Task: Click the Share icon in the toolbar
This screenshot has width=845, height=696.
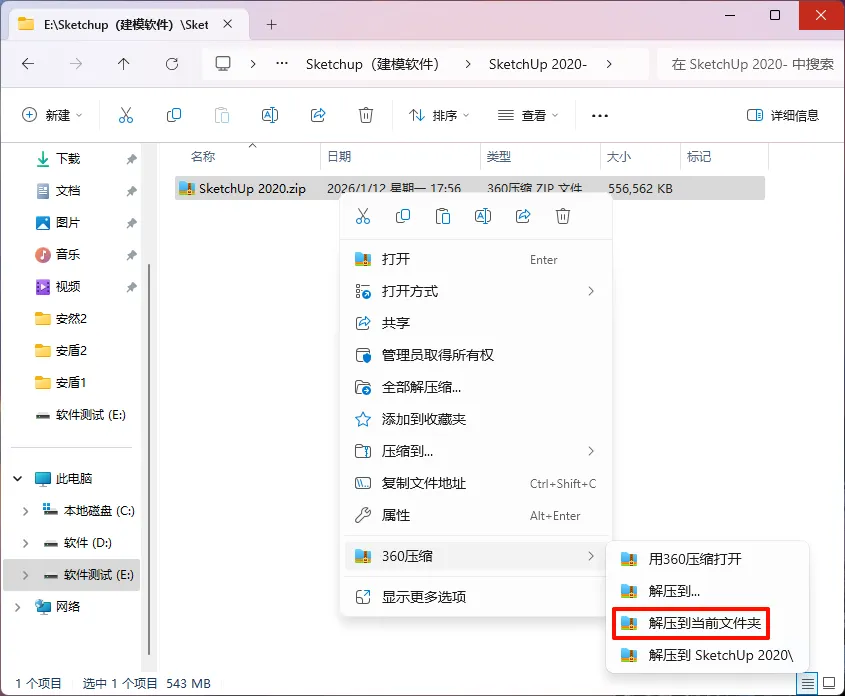Action: point(318,115)
